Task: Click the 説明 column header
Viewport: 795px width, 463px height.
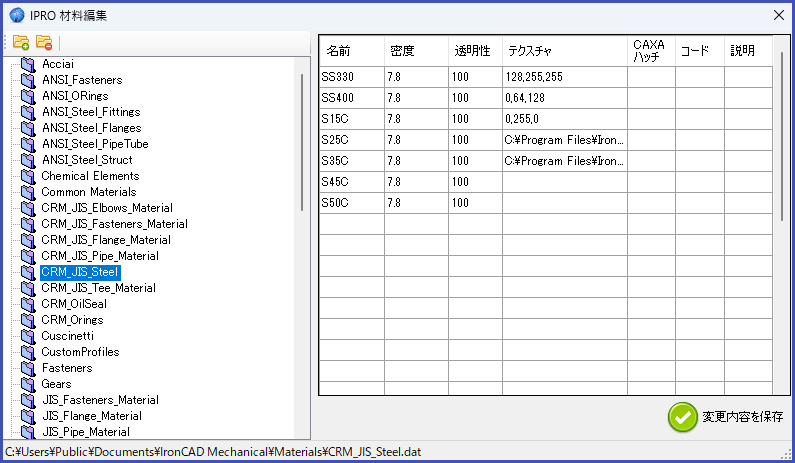Action: (x=748, y=51)
